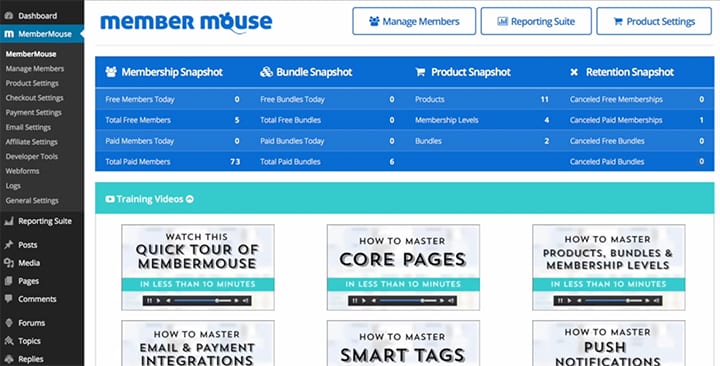Open Manage Members button at top
The image size is (720, 366).
(x=414, y=21)
